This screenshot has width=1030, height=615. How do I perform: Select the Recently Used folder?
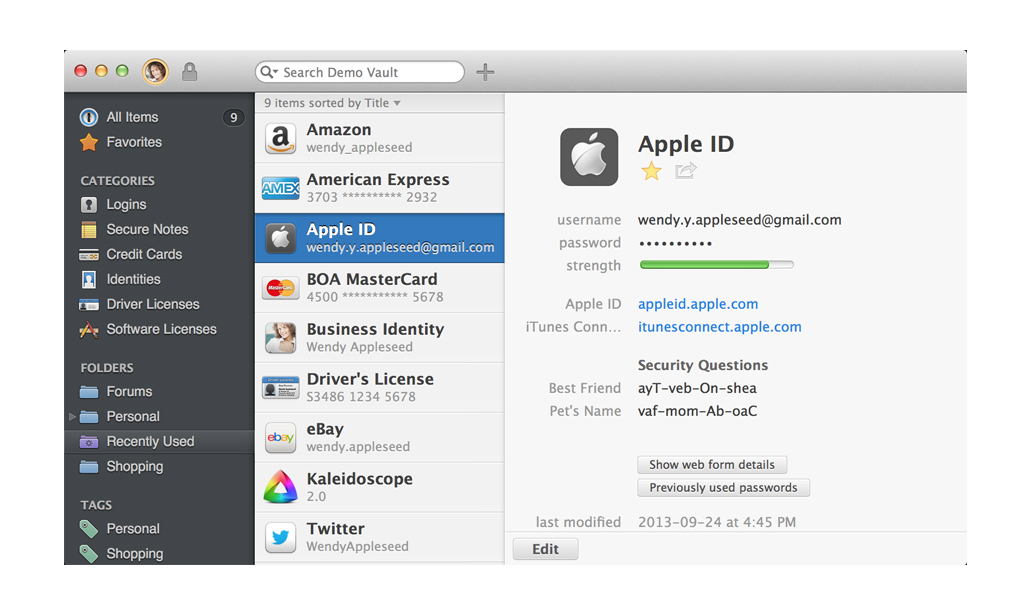click(150, 441)
